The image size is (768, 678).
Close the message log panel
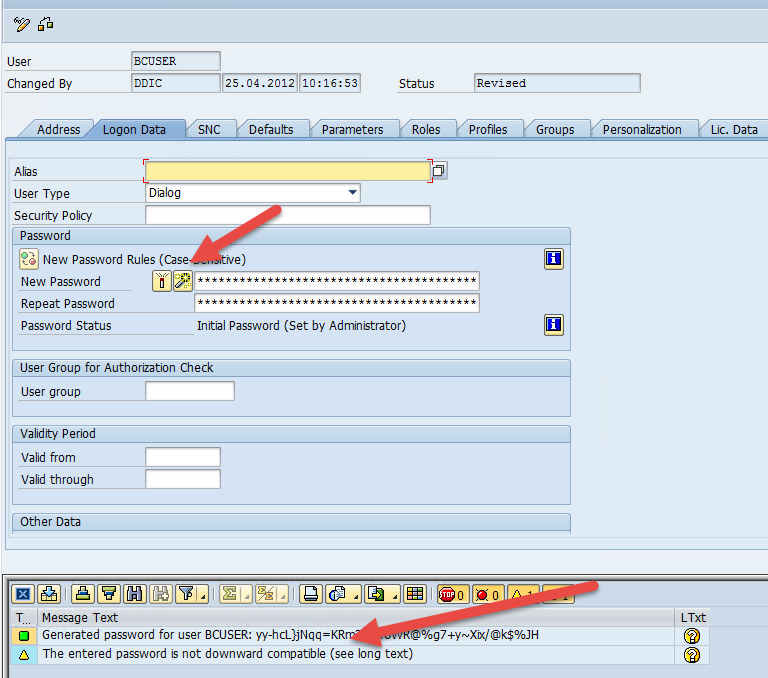23,594
